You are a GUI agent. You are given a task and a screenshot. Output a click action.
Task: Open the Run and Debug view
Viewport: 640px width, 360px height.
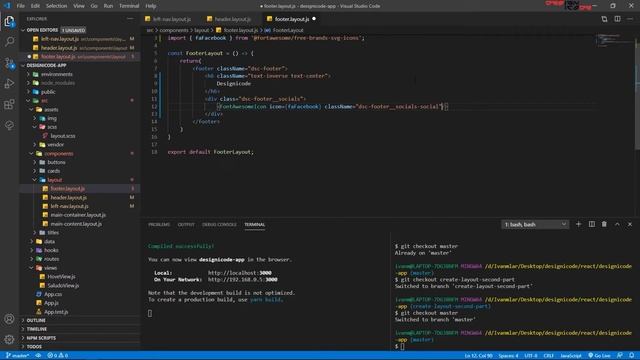coord(9,84)
